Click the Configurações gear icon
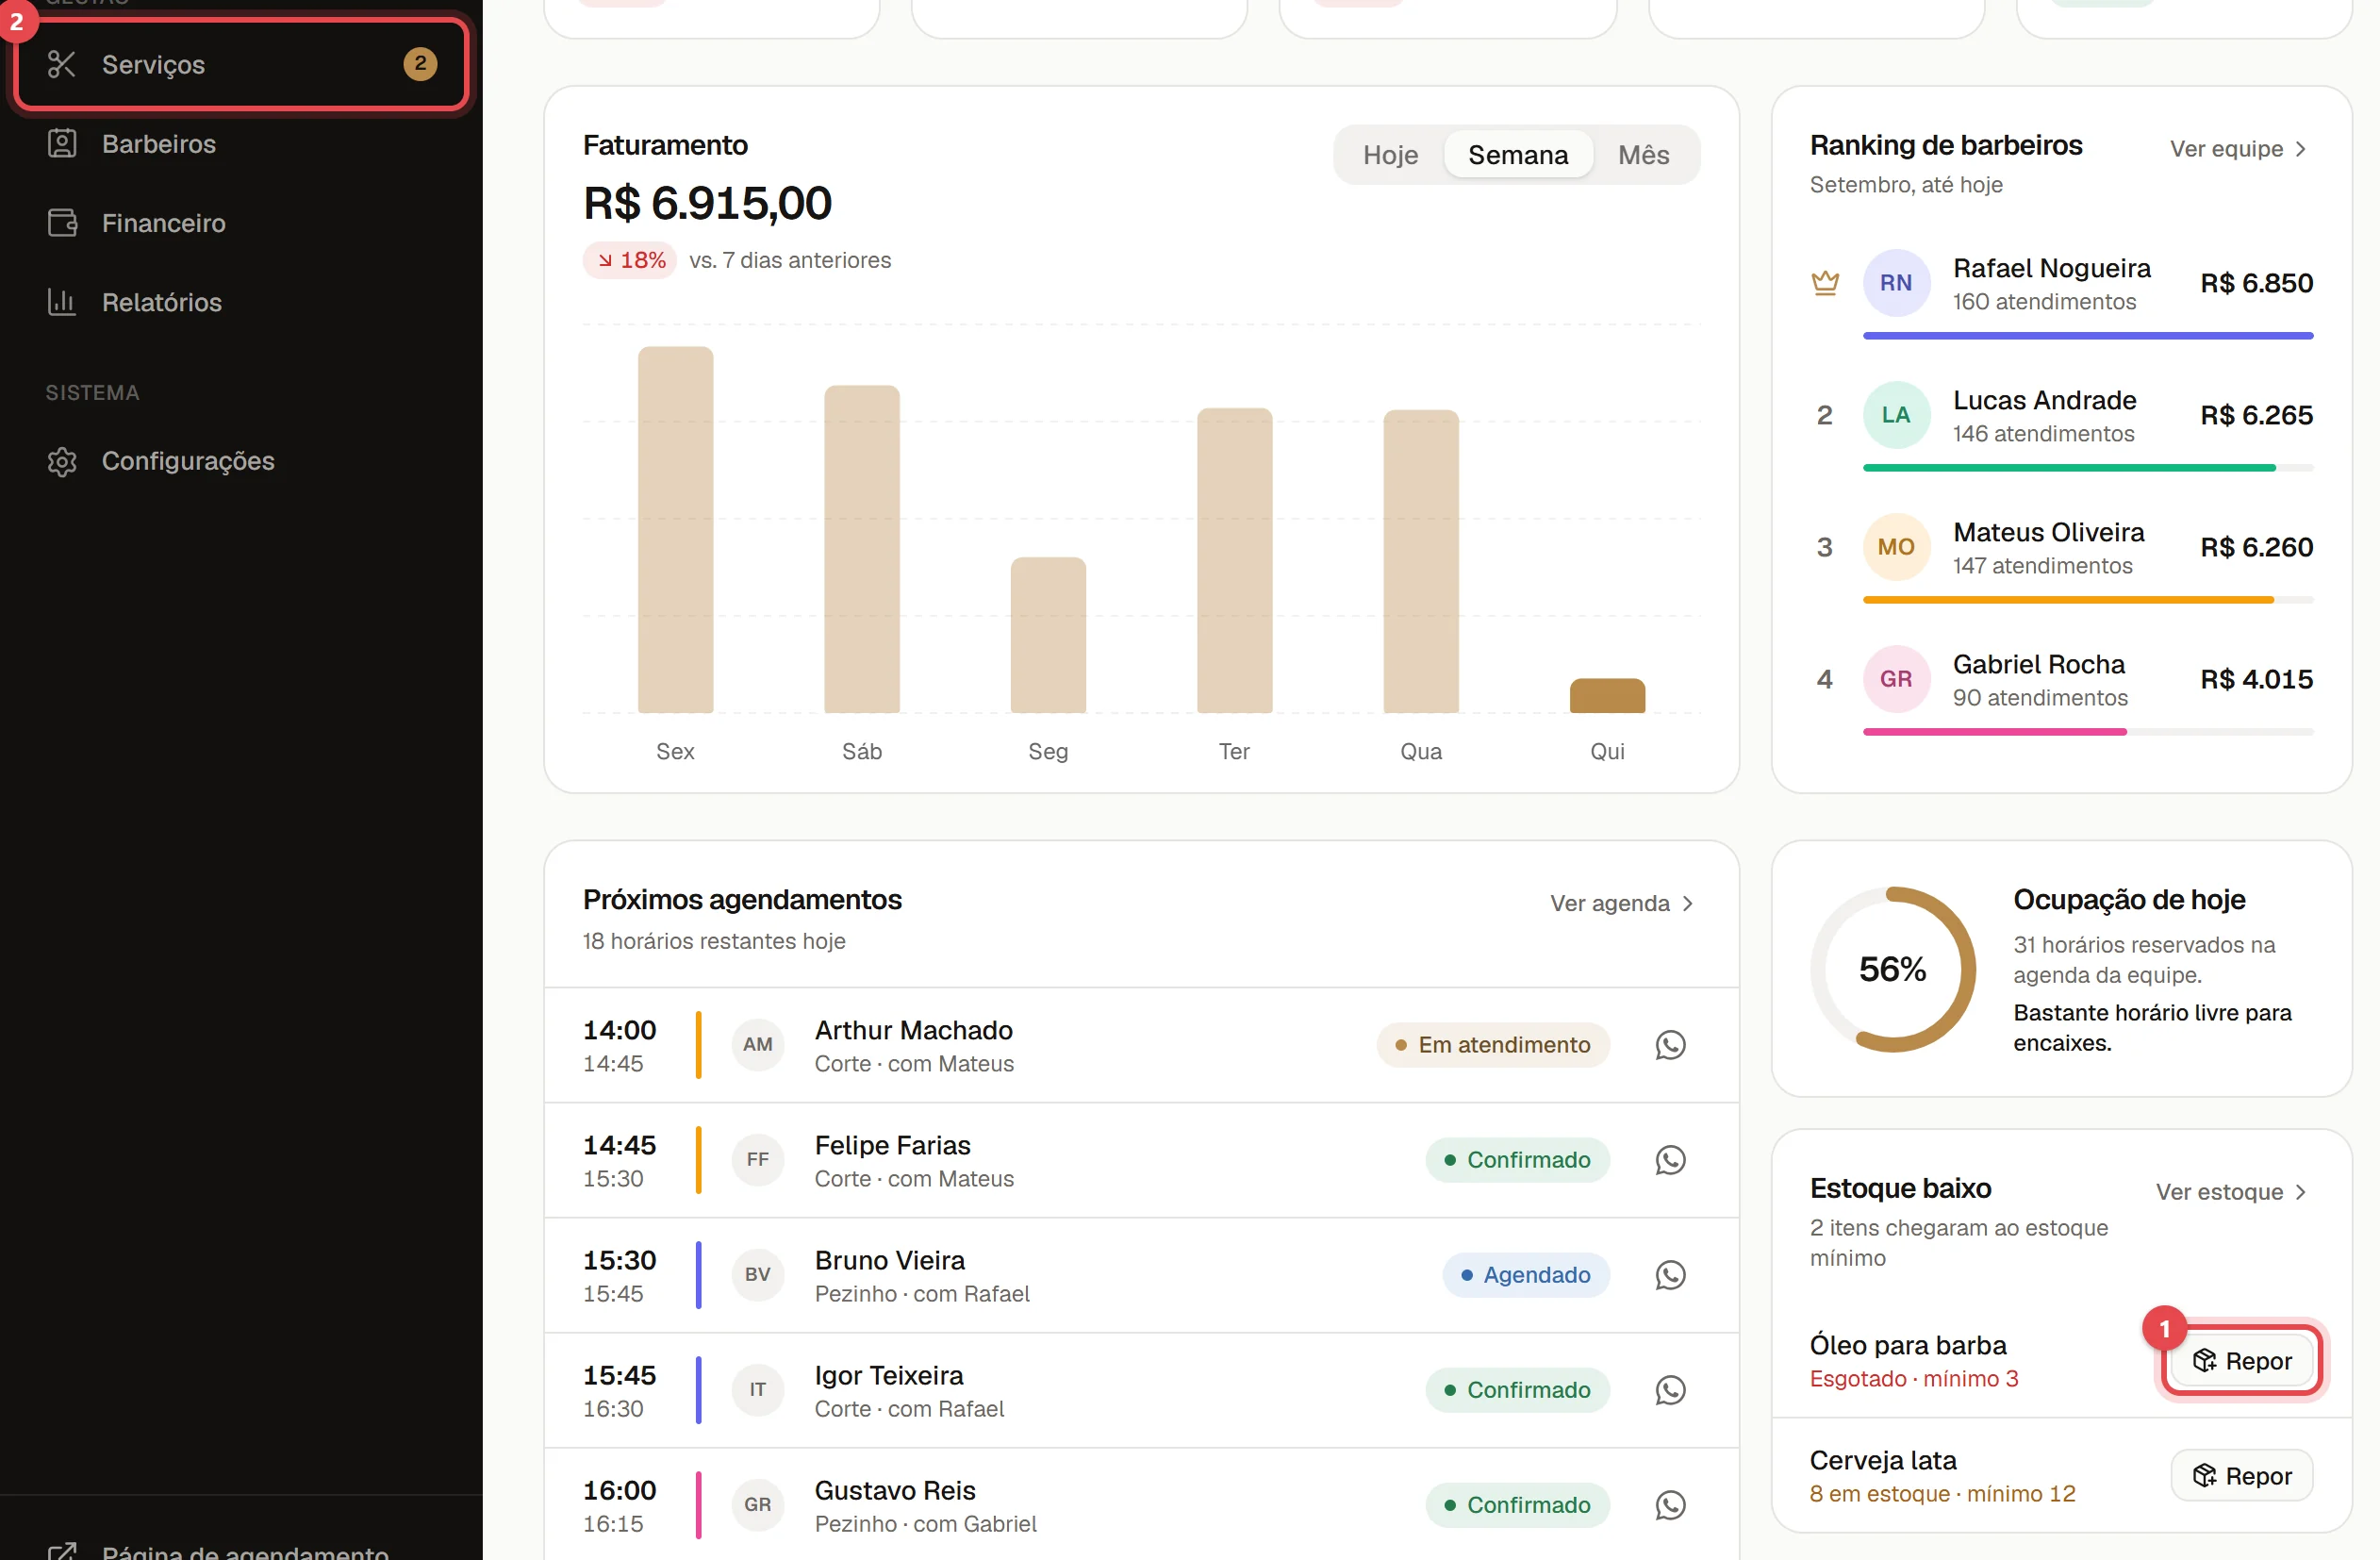 point(62,461)
